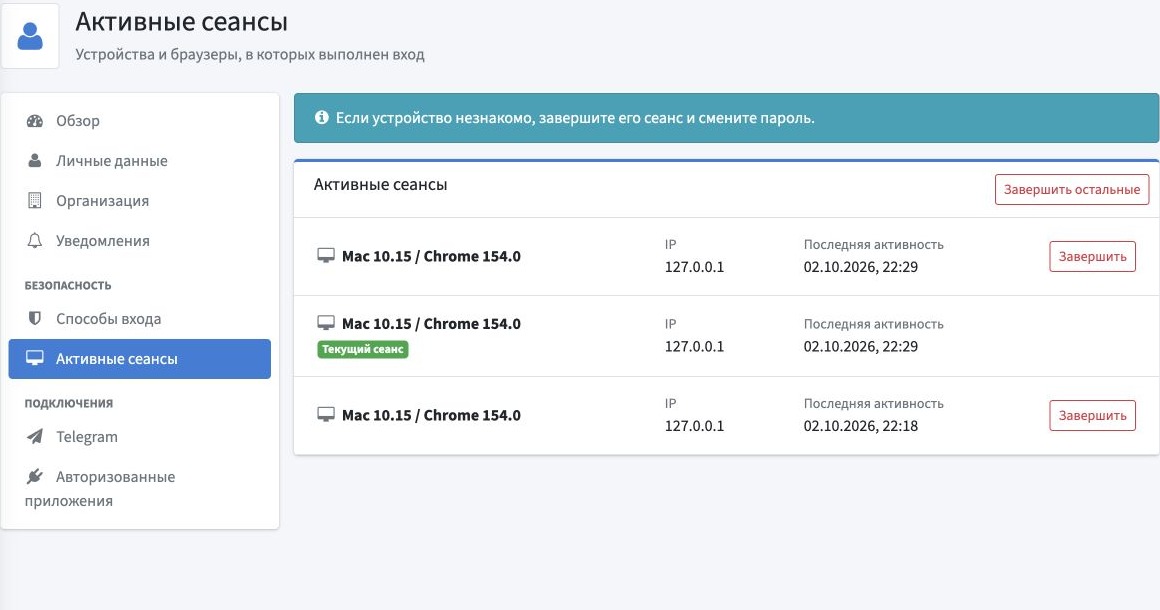Click the БЕЗОПАСНОСТЬ section label

68,285
